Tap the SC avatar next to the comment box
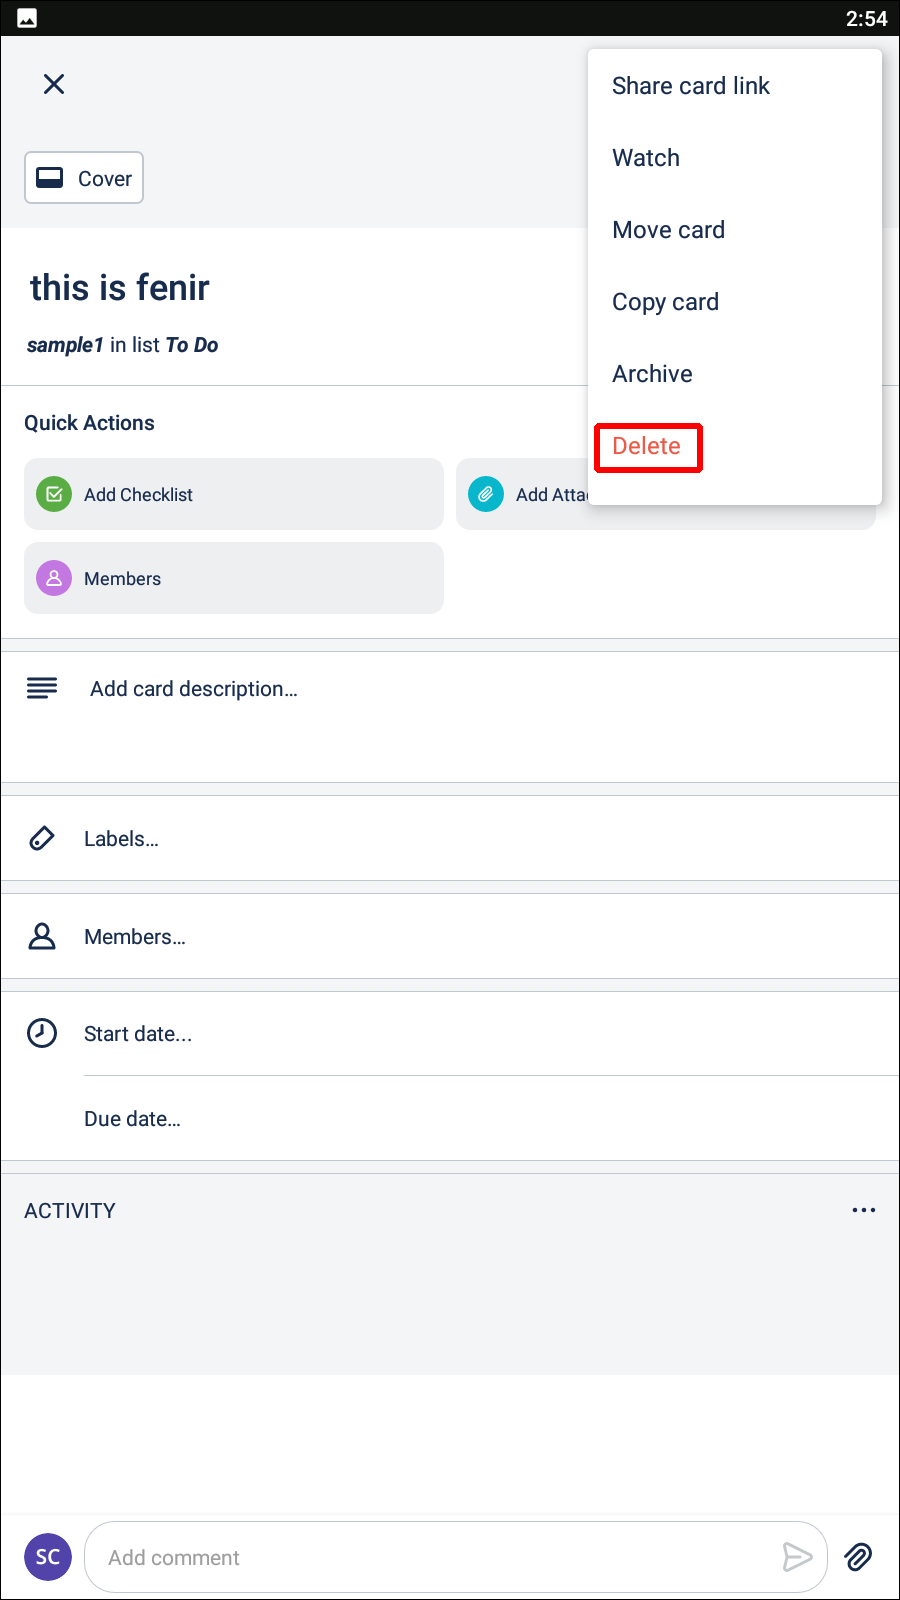The width and height of the screenshot is (900, 1600). [x=48, y=1557]
